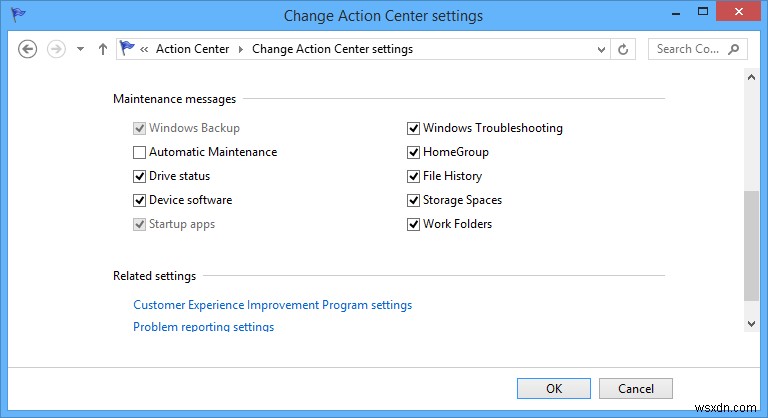Refresh the Action Center settings page
The width and height of the screenshot is (768, 418).
tap(623, 49)
